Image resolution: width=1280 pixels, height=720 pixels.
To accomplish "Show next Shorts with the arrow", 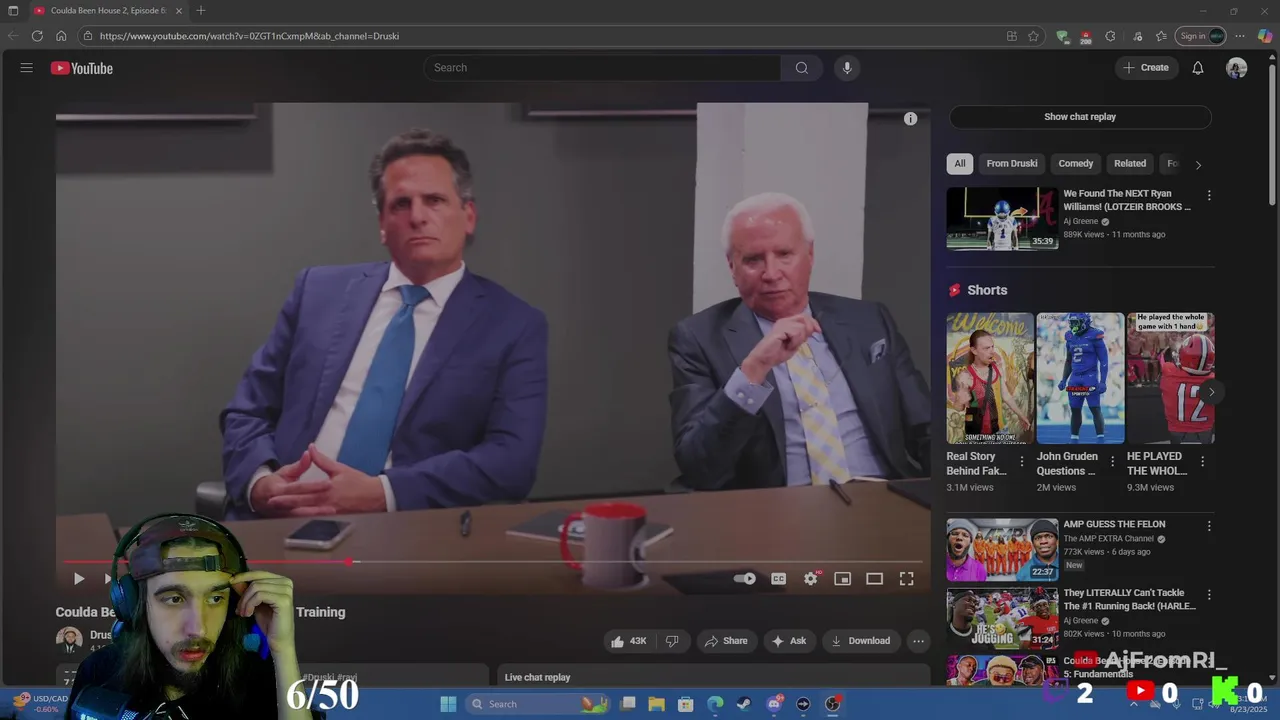I will tap(1211, 392).
